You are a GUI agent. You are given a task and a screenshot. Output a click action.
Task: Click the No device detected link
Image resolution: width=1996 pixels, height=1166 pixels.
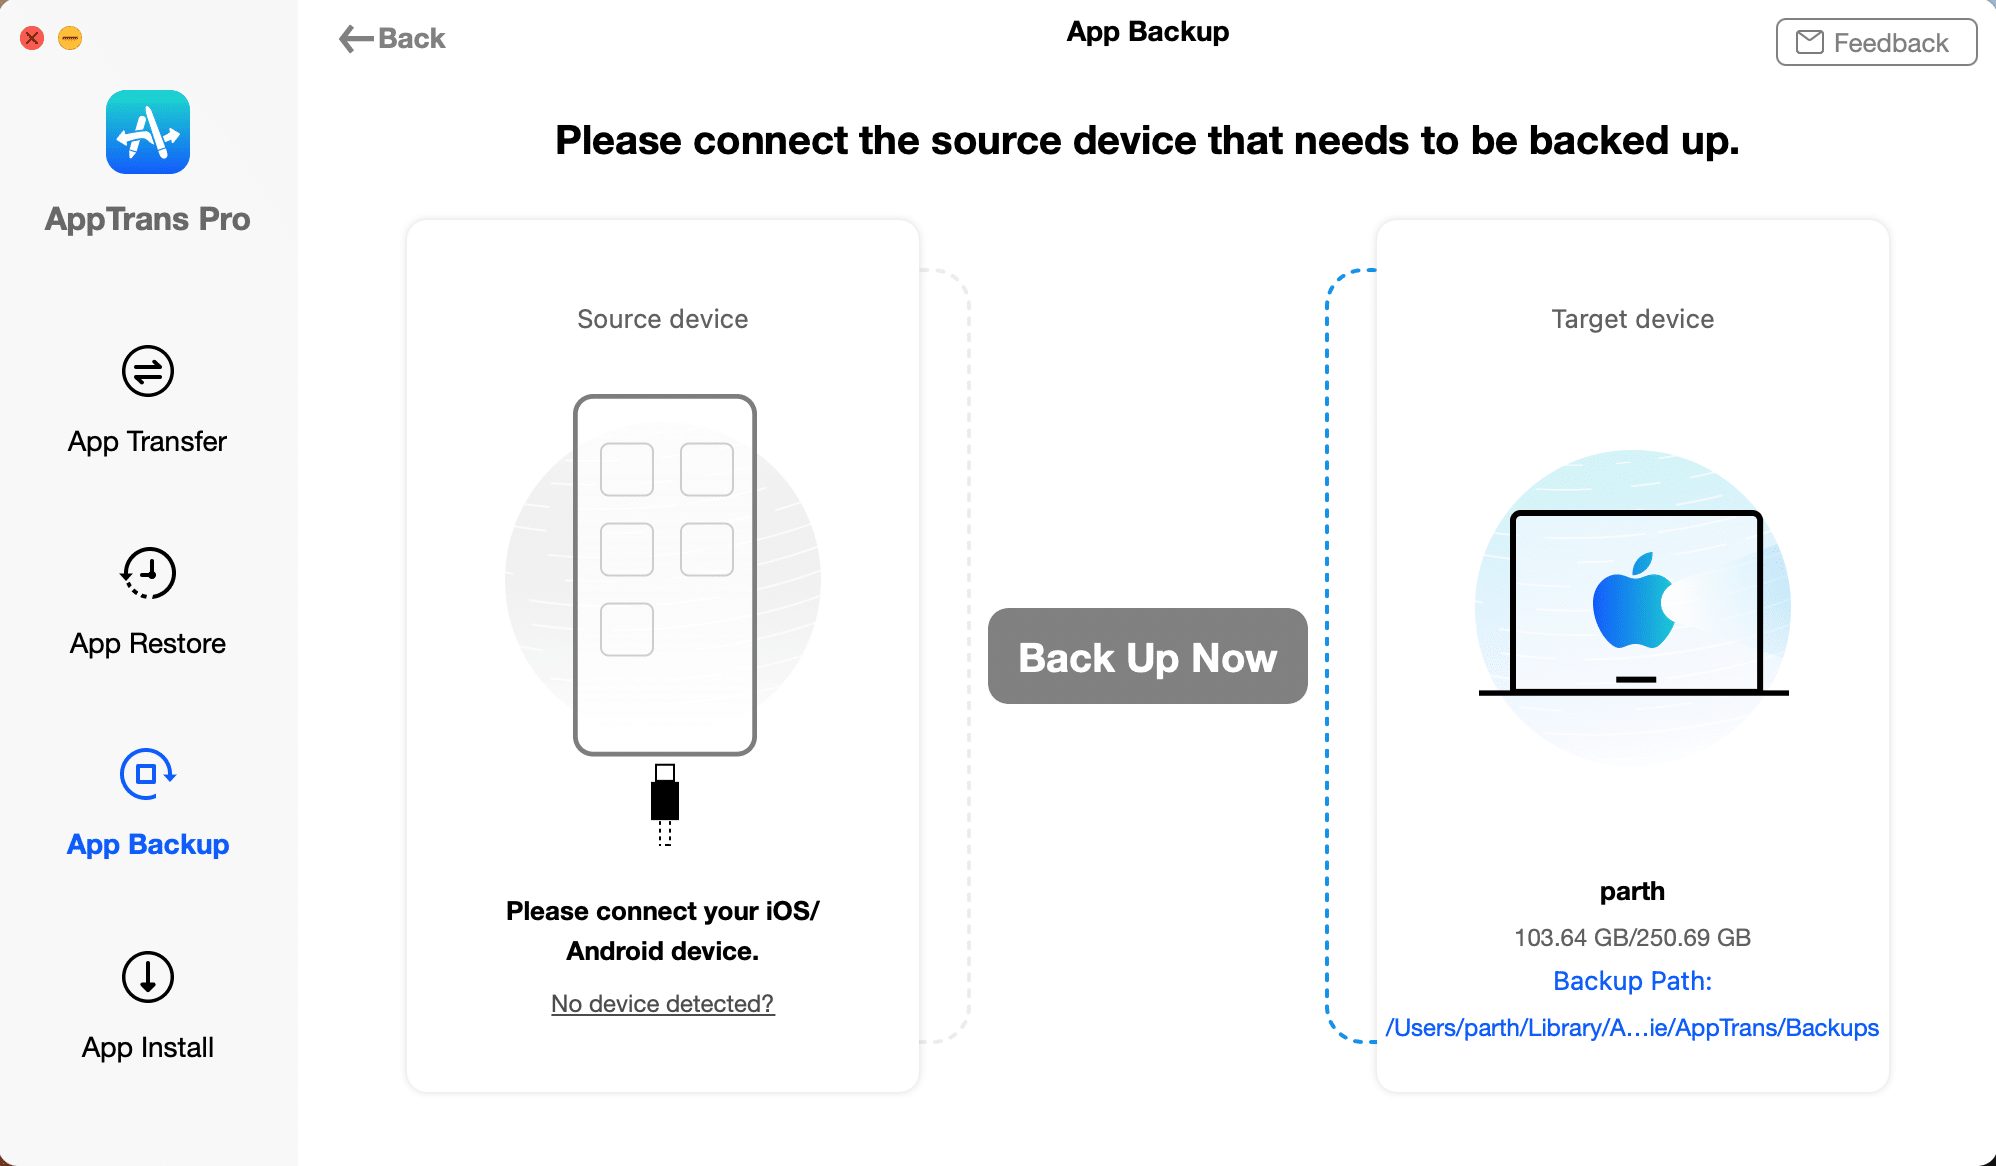tap(661, 1002)
